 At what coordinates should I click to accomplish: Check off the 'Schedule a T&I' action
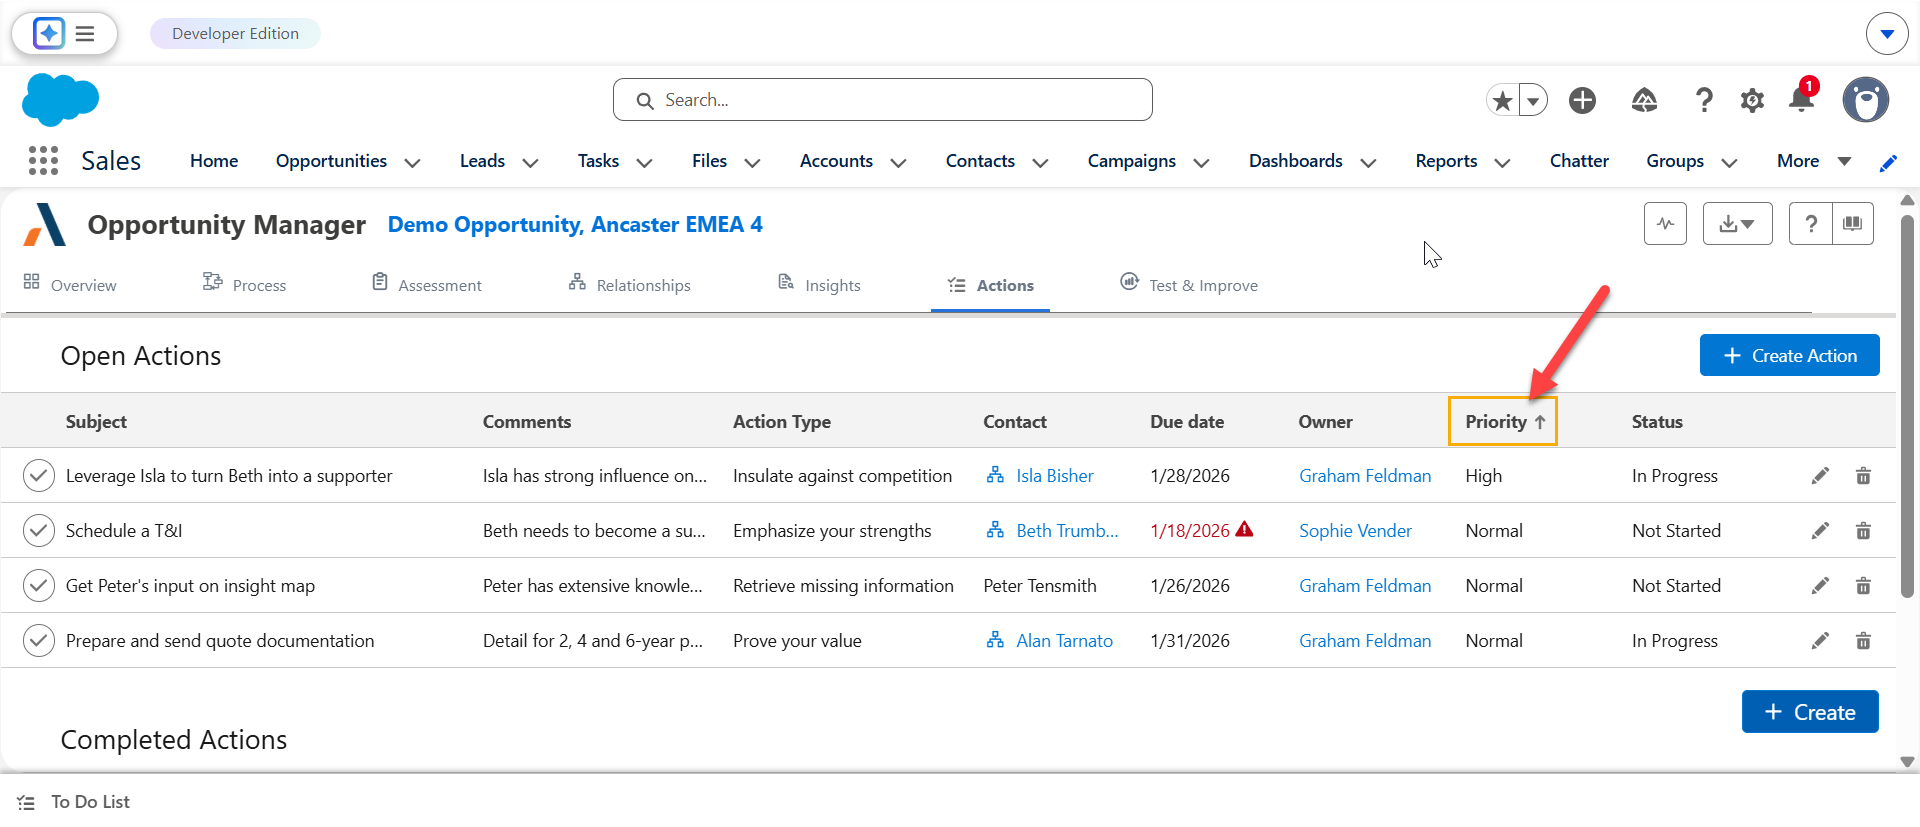click(39, 531)
